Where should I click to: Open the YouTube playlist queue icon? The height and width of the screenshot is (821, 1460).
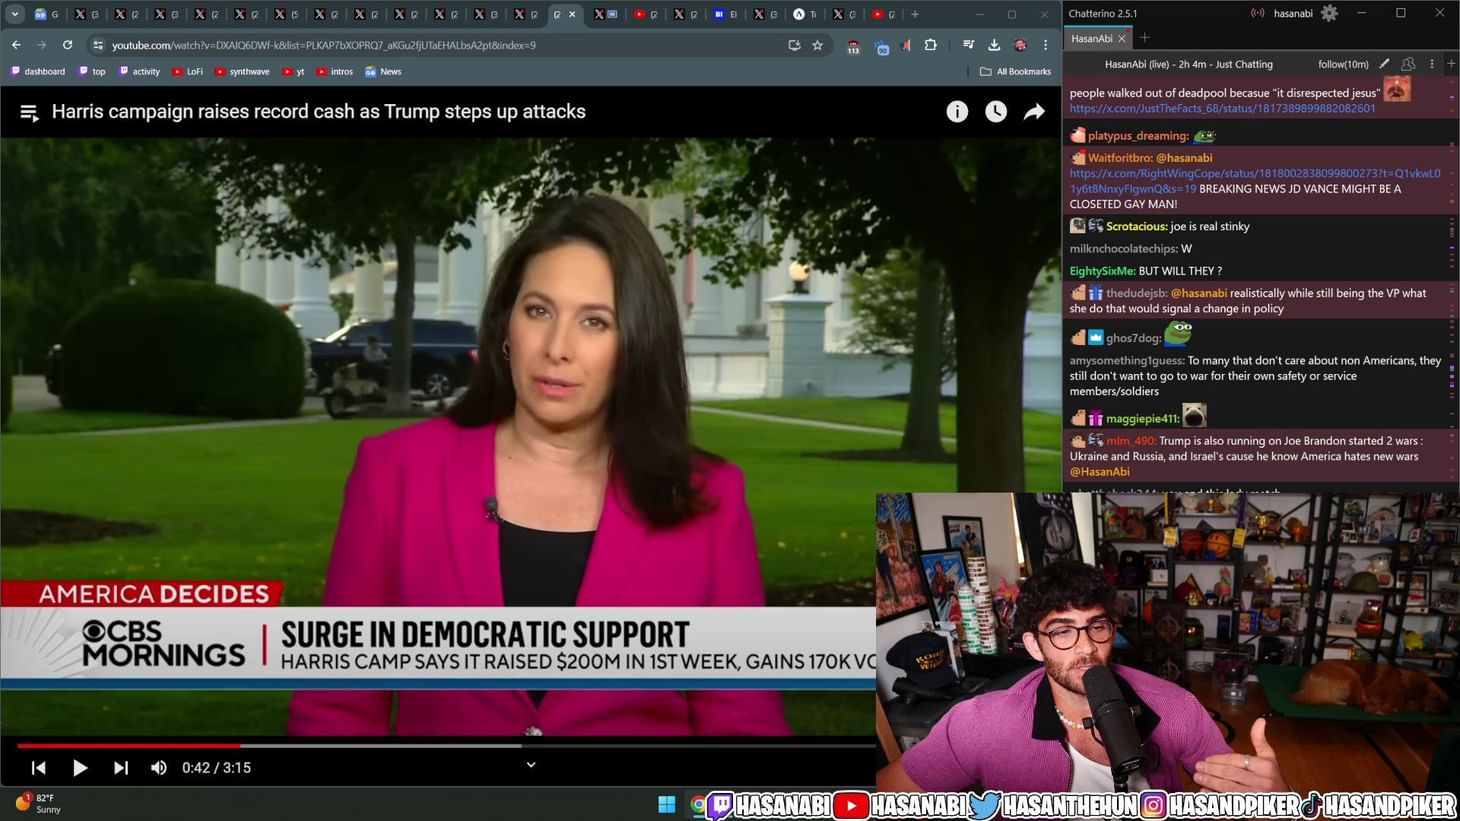pos(29,113)
